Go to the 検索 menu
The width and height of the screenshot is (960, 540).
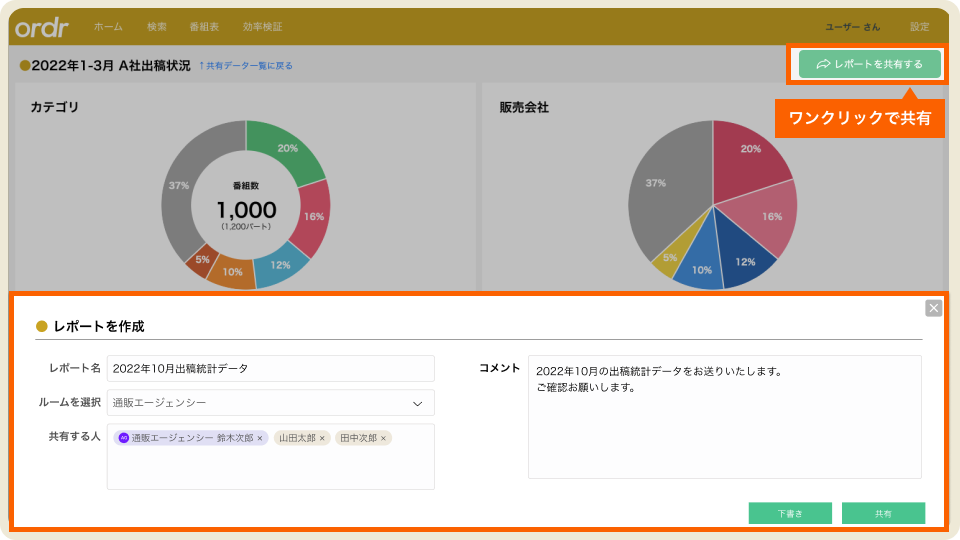pyautogui.click(x=157, y=27)
